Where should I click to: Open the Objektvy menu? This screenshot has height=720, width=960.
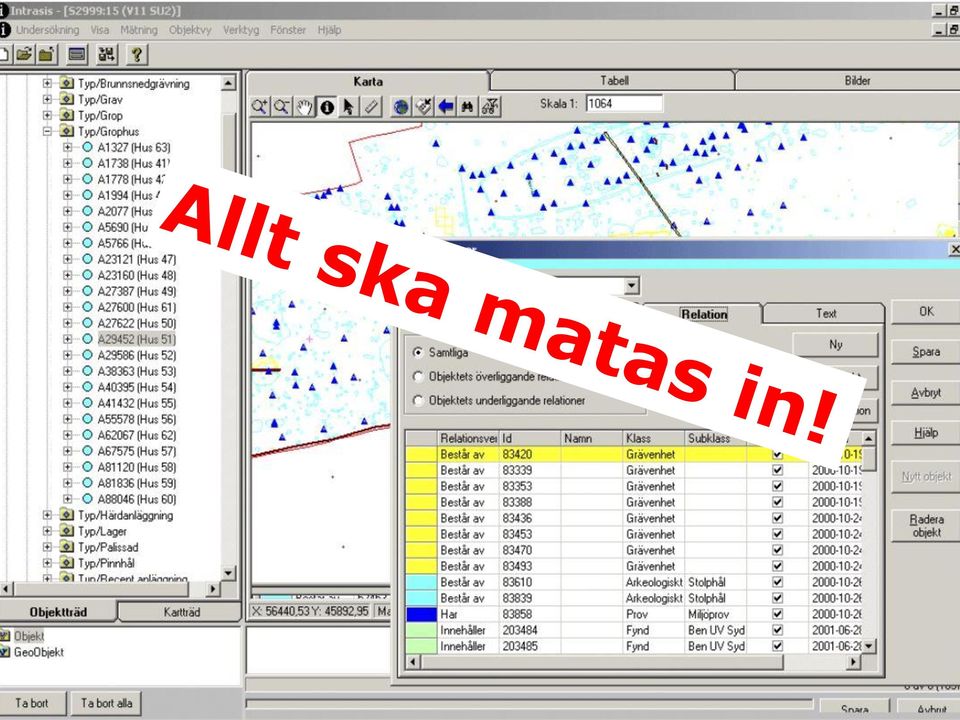click(190, 29)
